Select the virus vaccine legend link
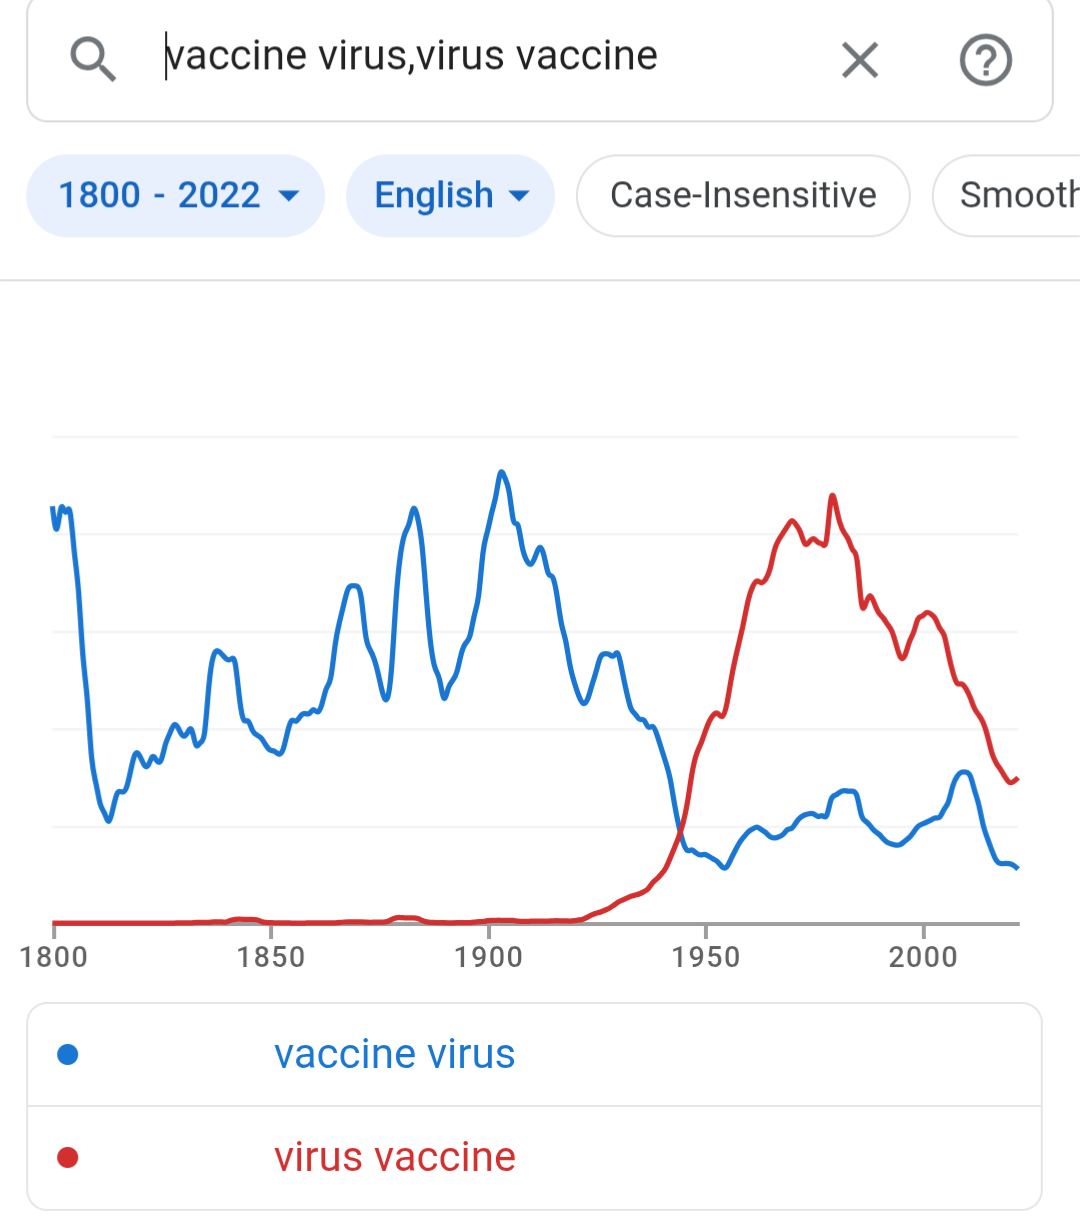This screenshot has height=1227, width=1080. pyautogui.click(x=395, y=1157)
